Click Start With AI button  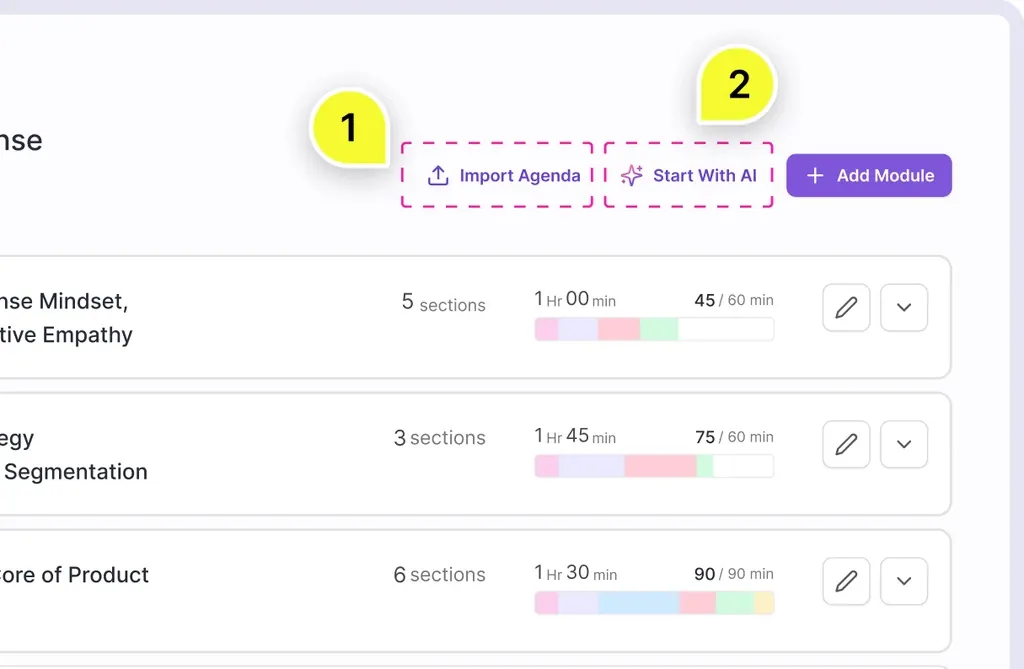coord(688,175)
